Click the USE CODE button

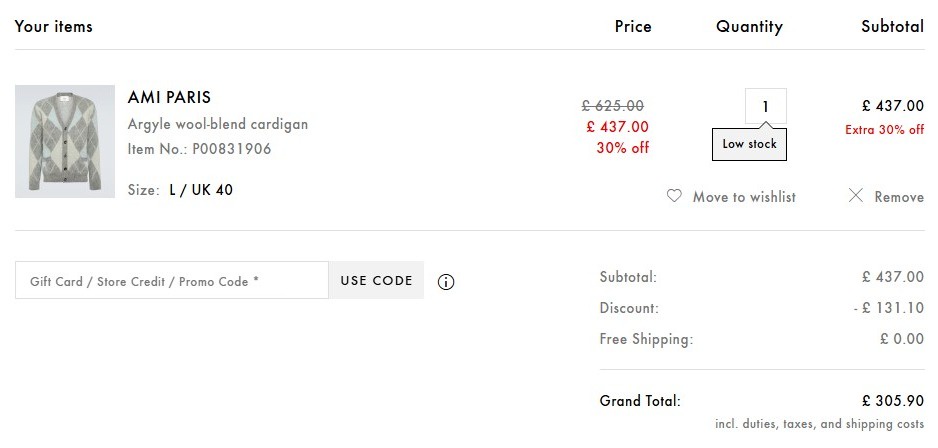coord(376,280)
